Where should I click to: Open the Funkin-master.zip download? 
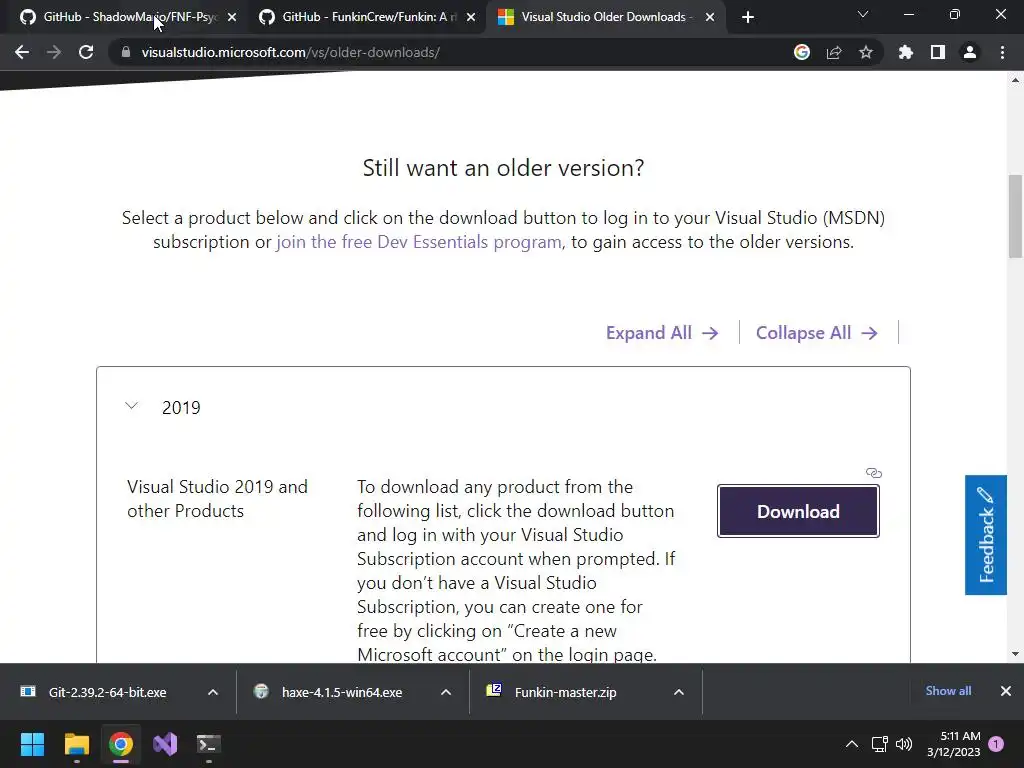[x=565, y=692]
